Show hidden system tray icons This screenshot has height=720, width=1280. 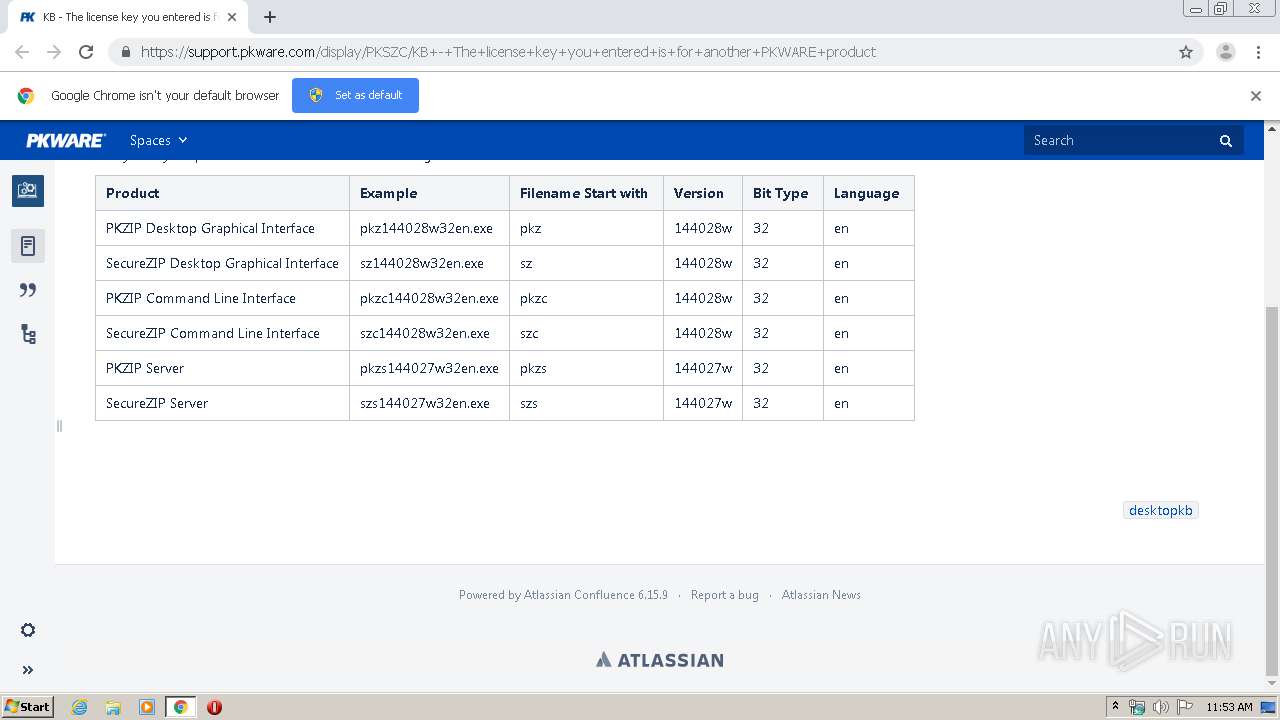[x=1115, y=707]
